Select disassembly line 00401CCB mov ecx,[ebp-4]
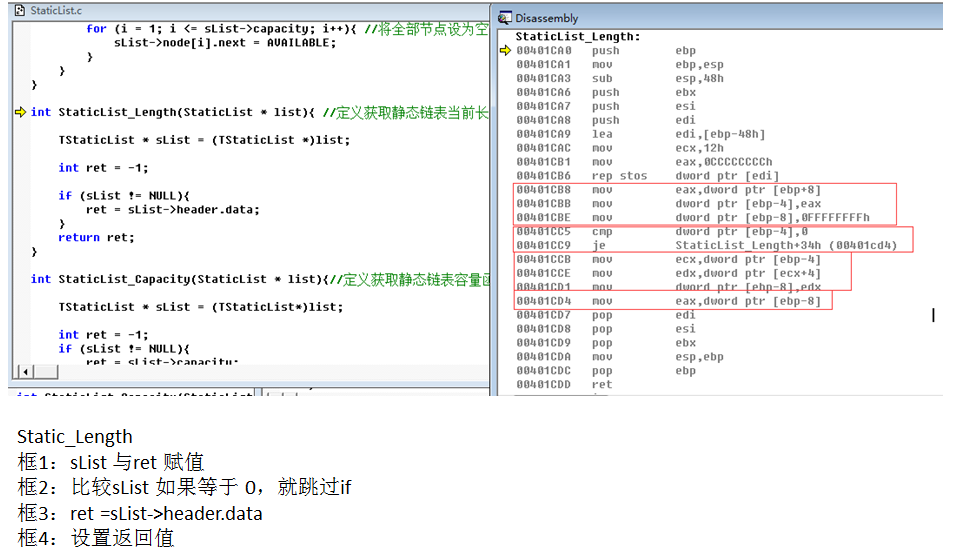This screenshot has width=956, height=556. click(x=669, y=260)
